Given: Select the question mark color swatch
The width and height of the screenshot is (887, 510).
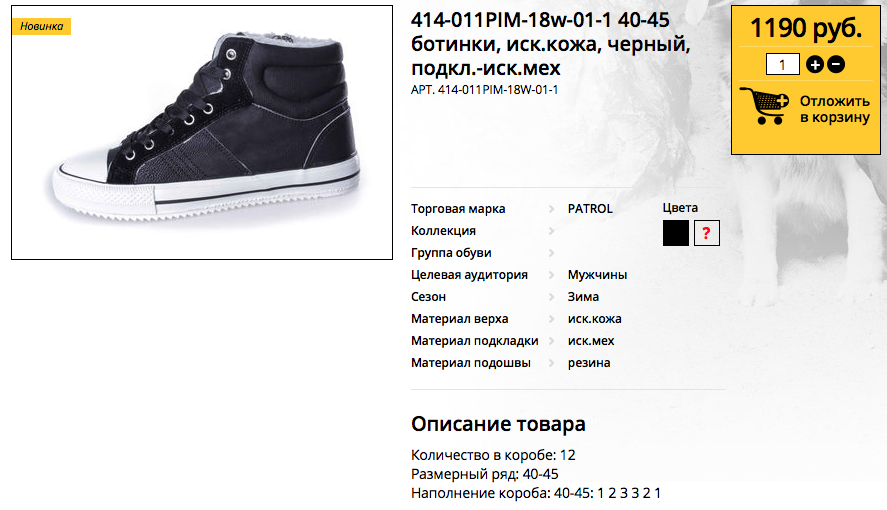Looking at the screenshot, I should [x=707, y=233].
